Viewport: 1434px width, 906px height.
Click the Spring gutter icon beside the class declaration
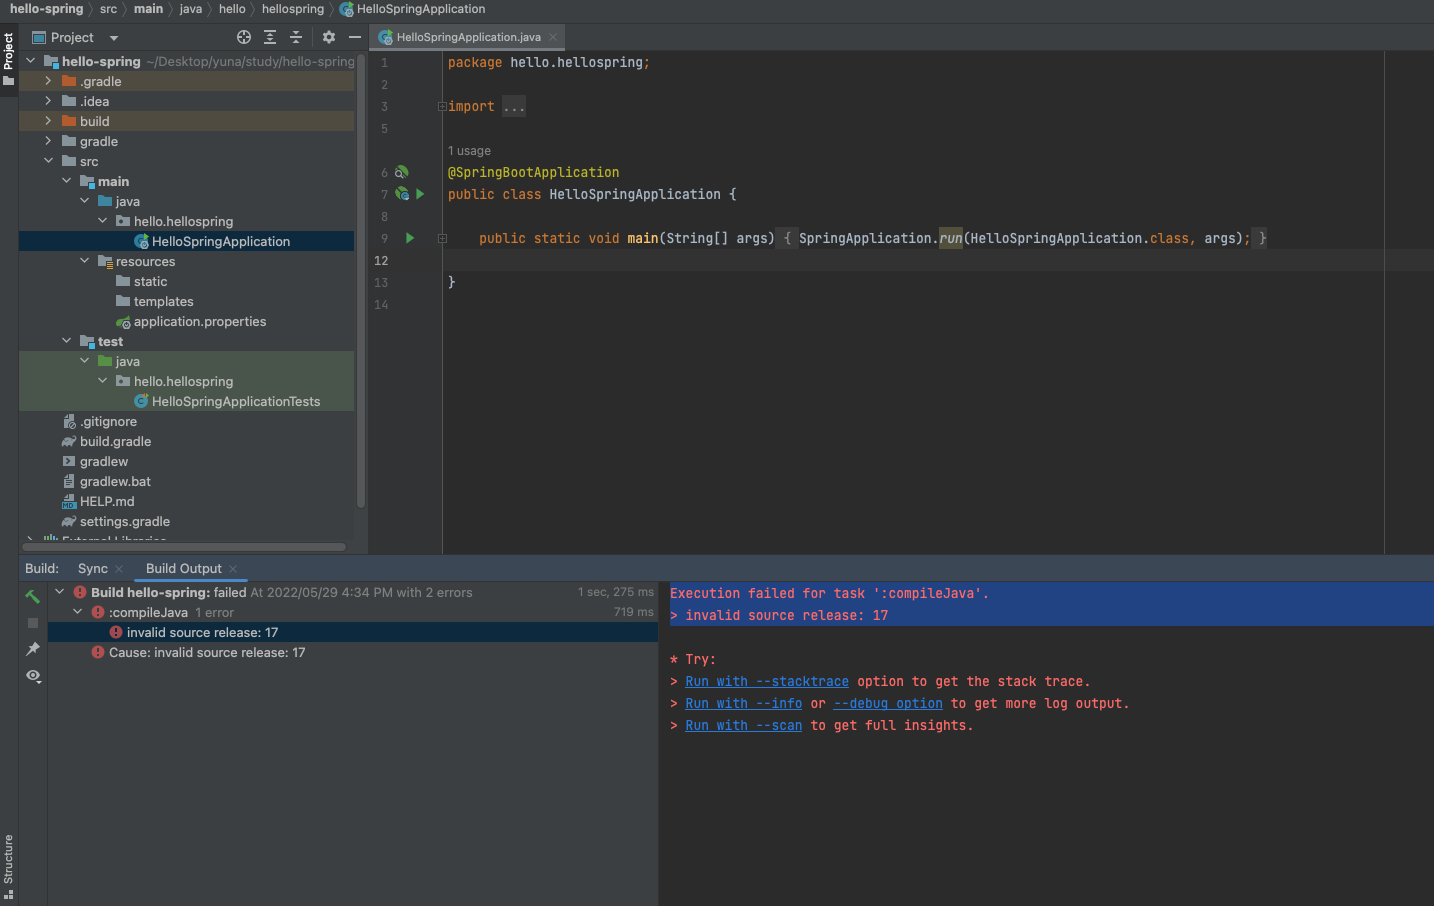click(x=402, y=194)
